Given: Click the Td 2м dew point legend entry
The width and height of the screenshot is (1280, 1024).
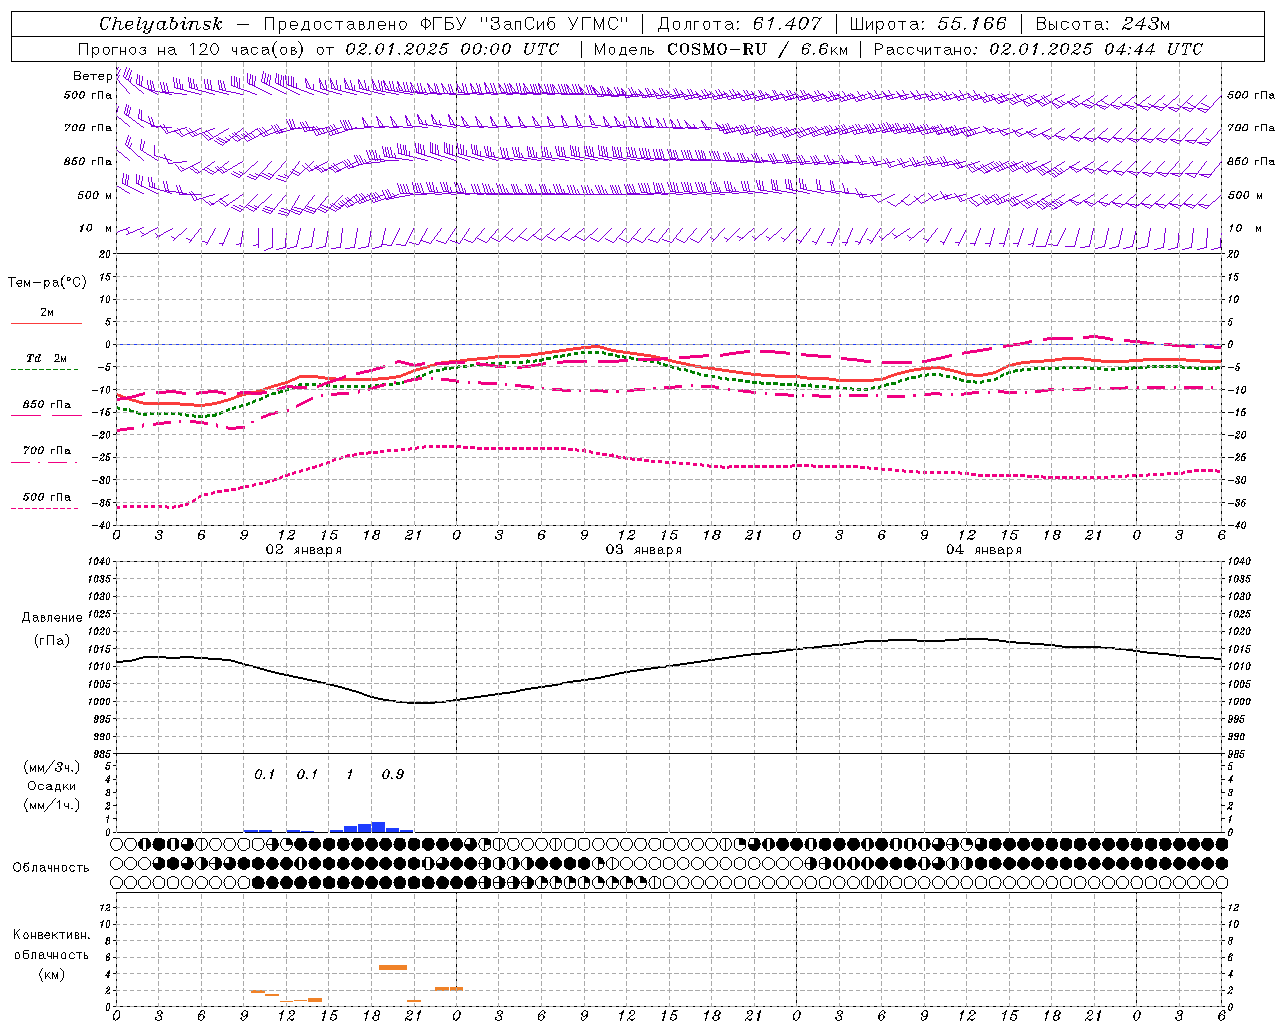Looking at the screenshot, I should coord(47,358).
